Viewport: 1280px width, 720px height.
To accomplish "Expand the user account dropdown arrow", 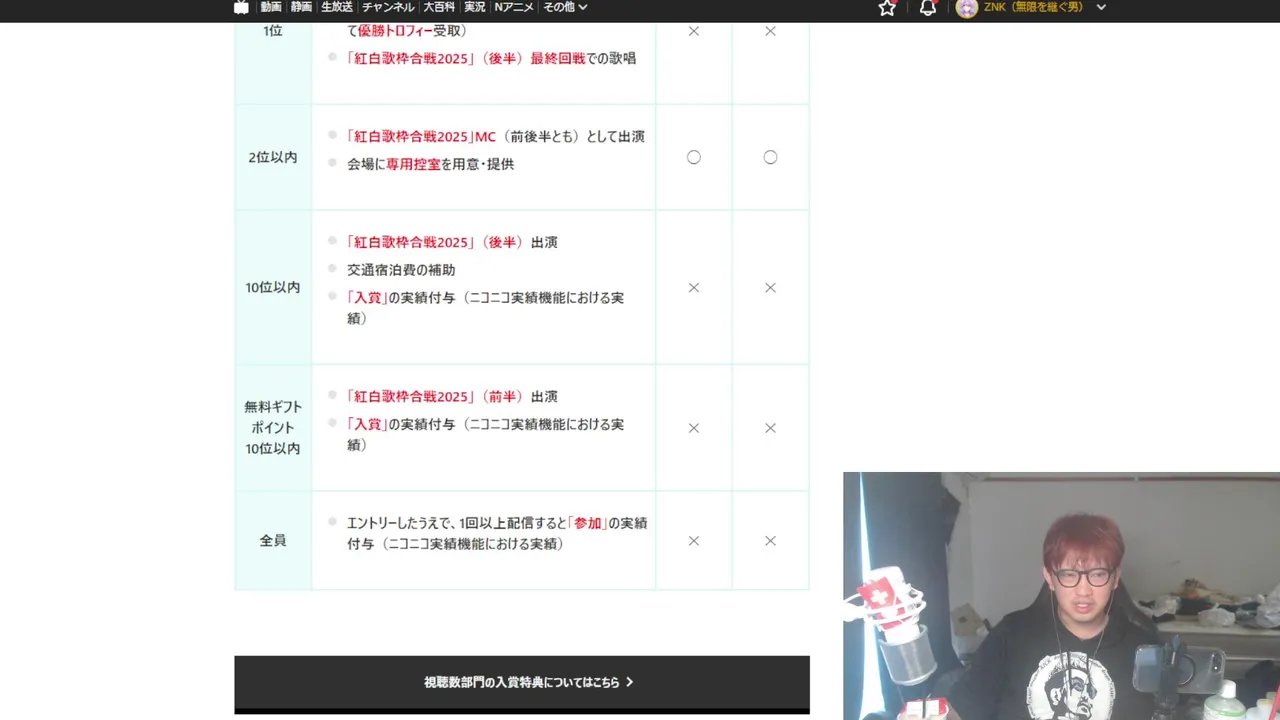I will point(1101,7).
